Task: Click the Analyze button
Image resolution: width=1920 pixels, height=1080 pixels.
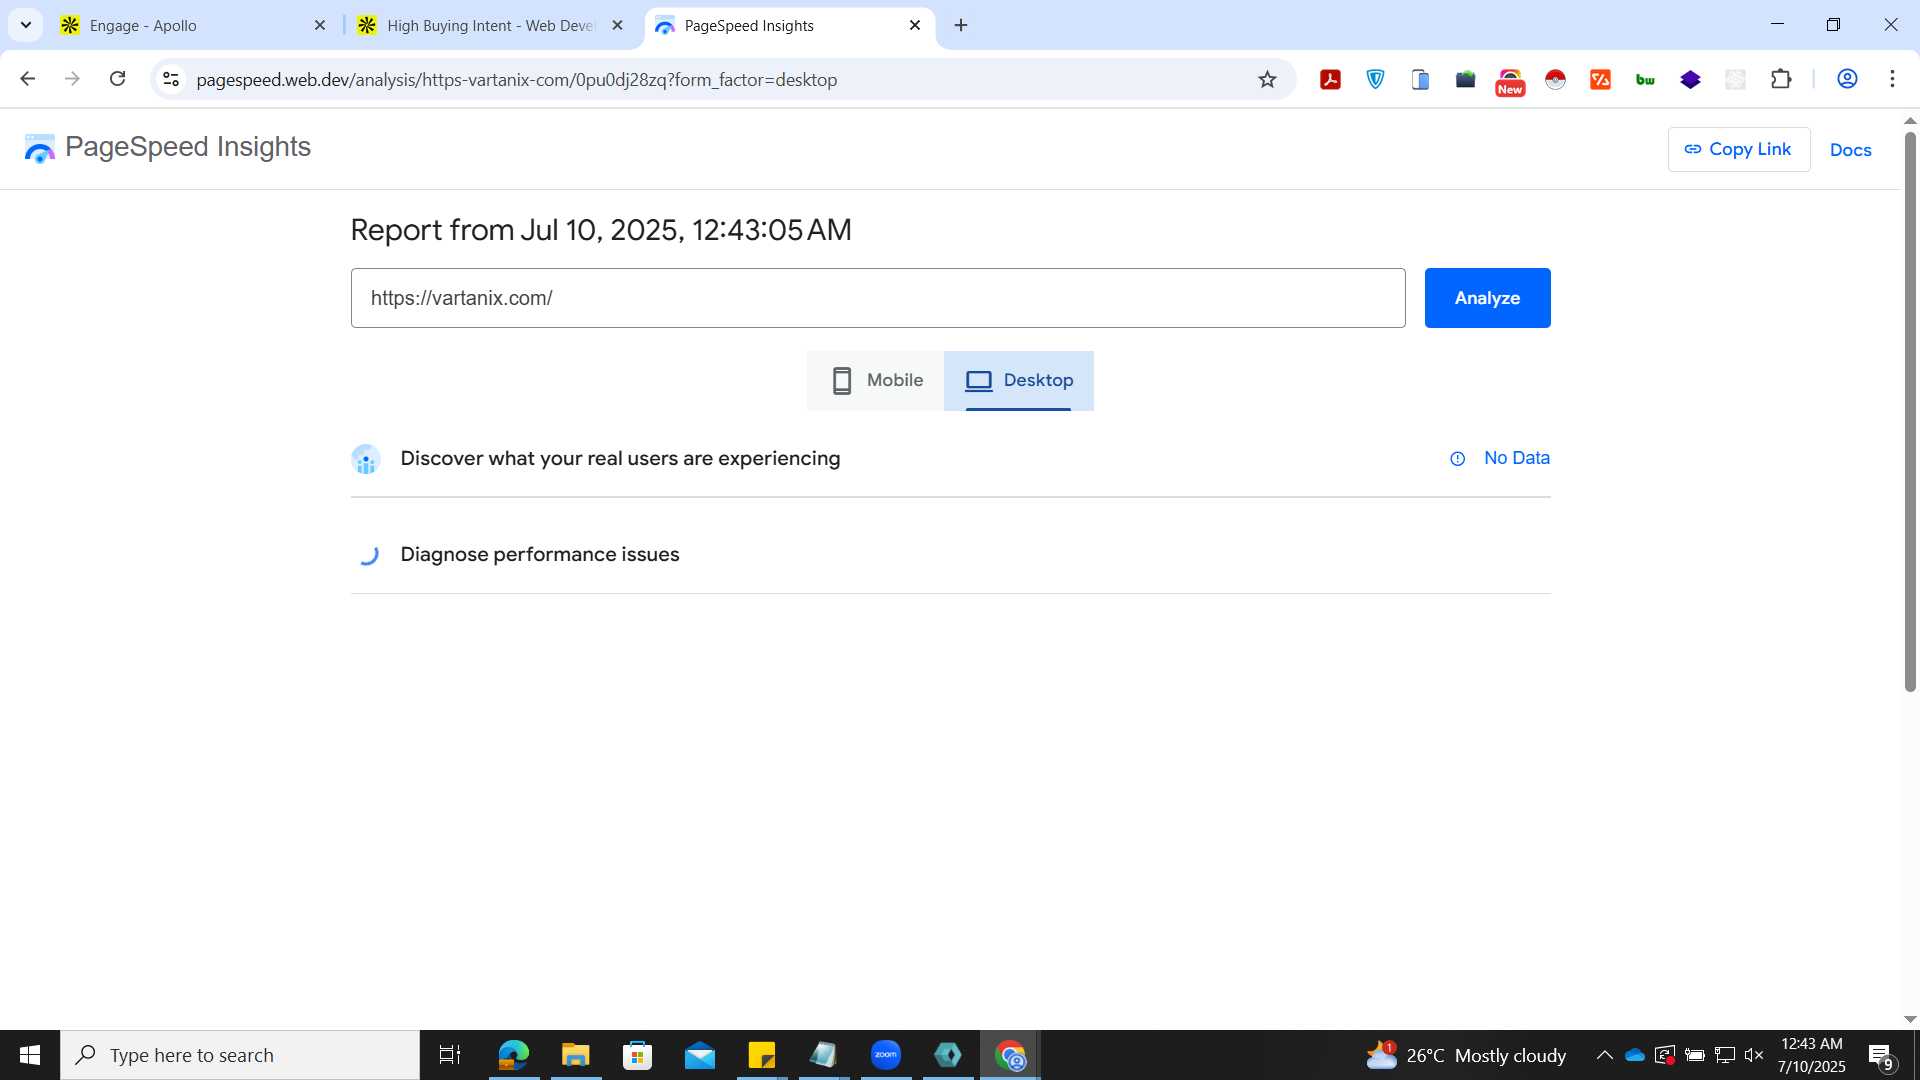Action: coord(1487,298)
